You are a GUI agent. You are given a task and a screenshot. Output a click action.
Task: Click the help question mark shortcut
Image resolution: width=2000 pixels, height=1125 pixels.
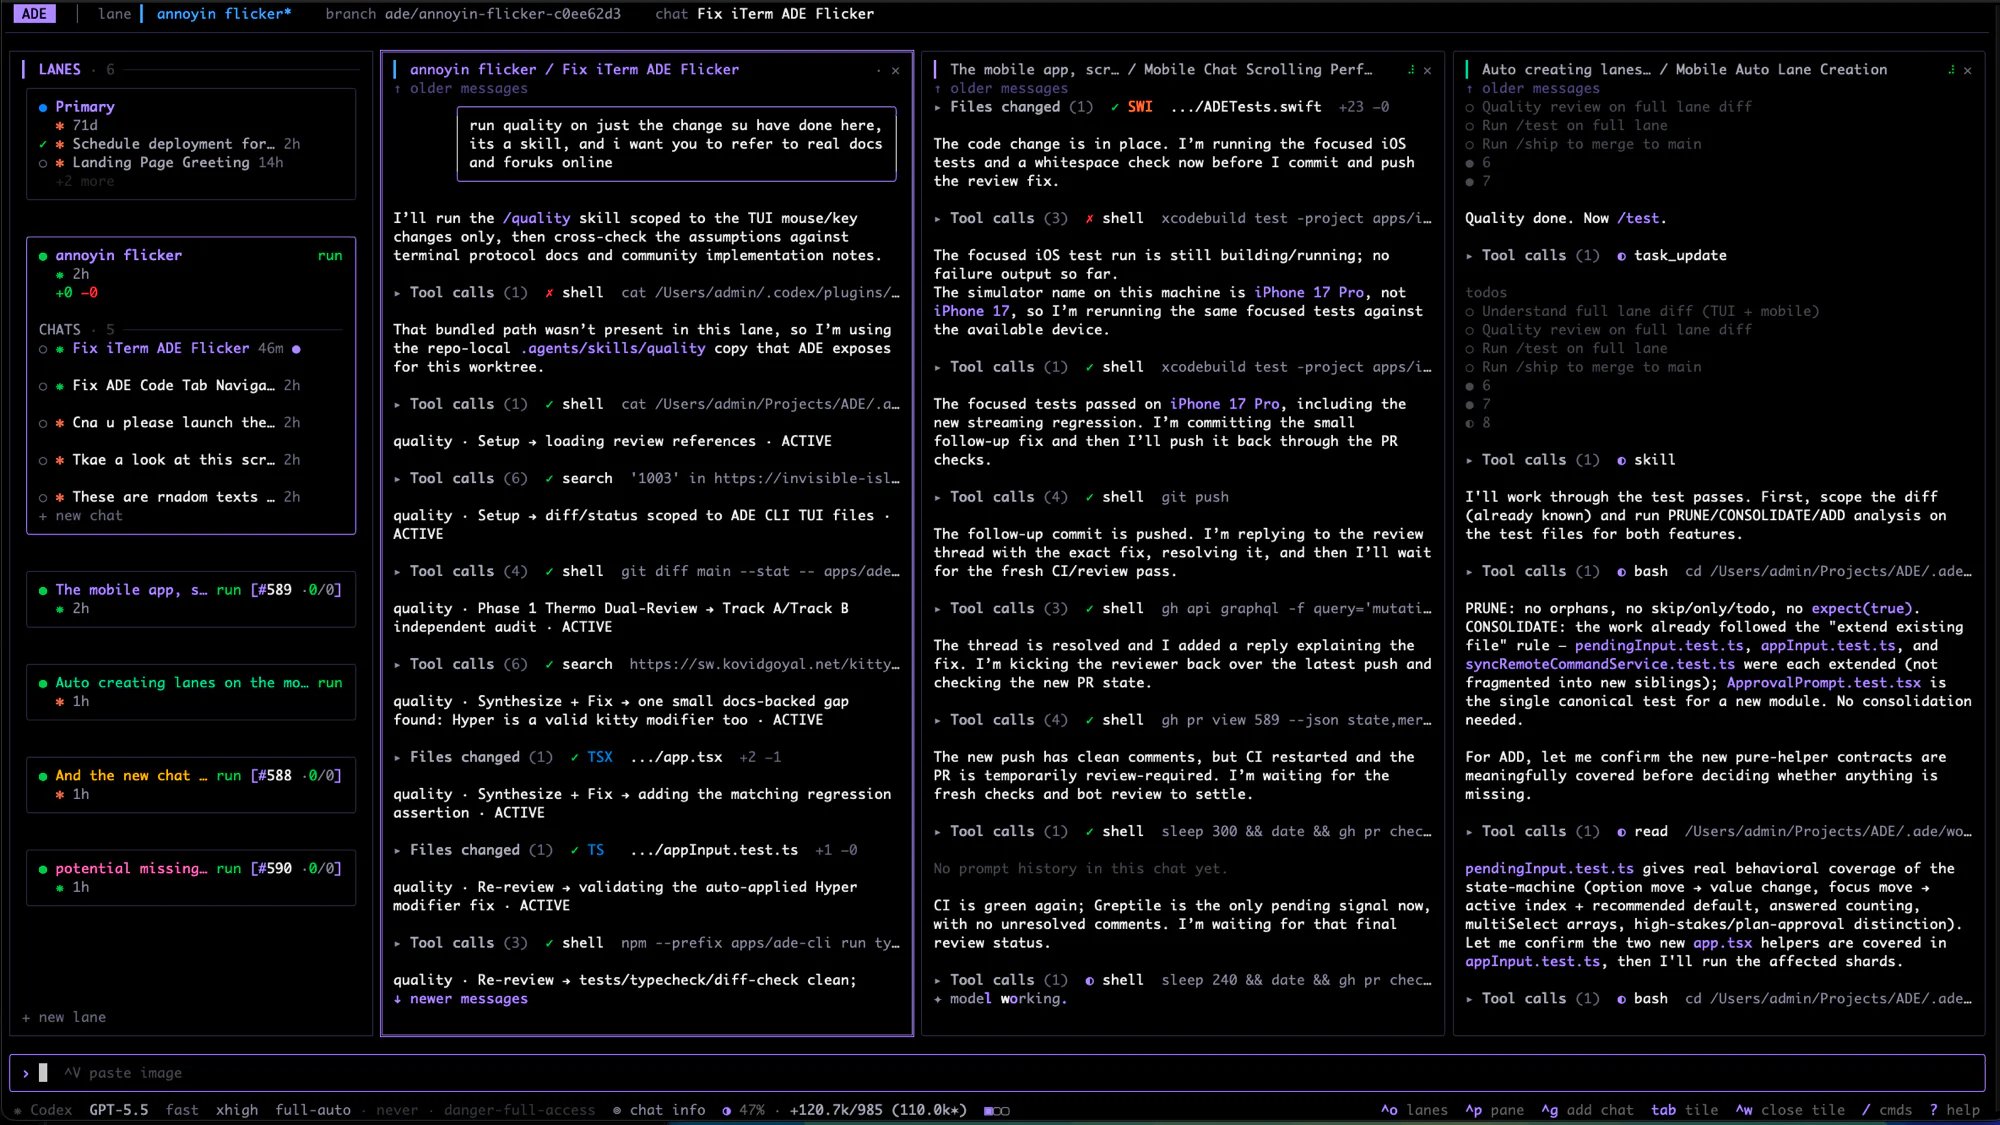click(x=1933, y=1110)
